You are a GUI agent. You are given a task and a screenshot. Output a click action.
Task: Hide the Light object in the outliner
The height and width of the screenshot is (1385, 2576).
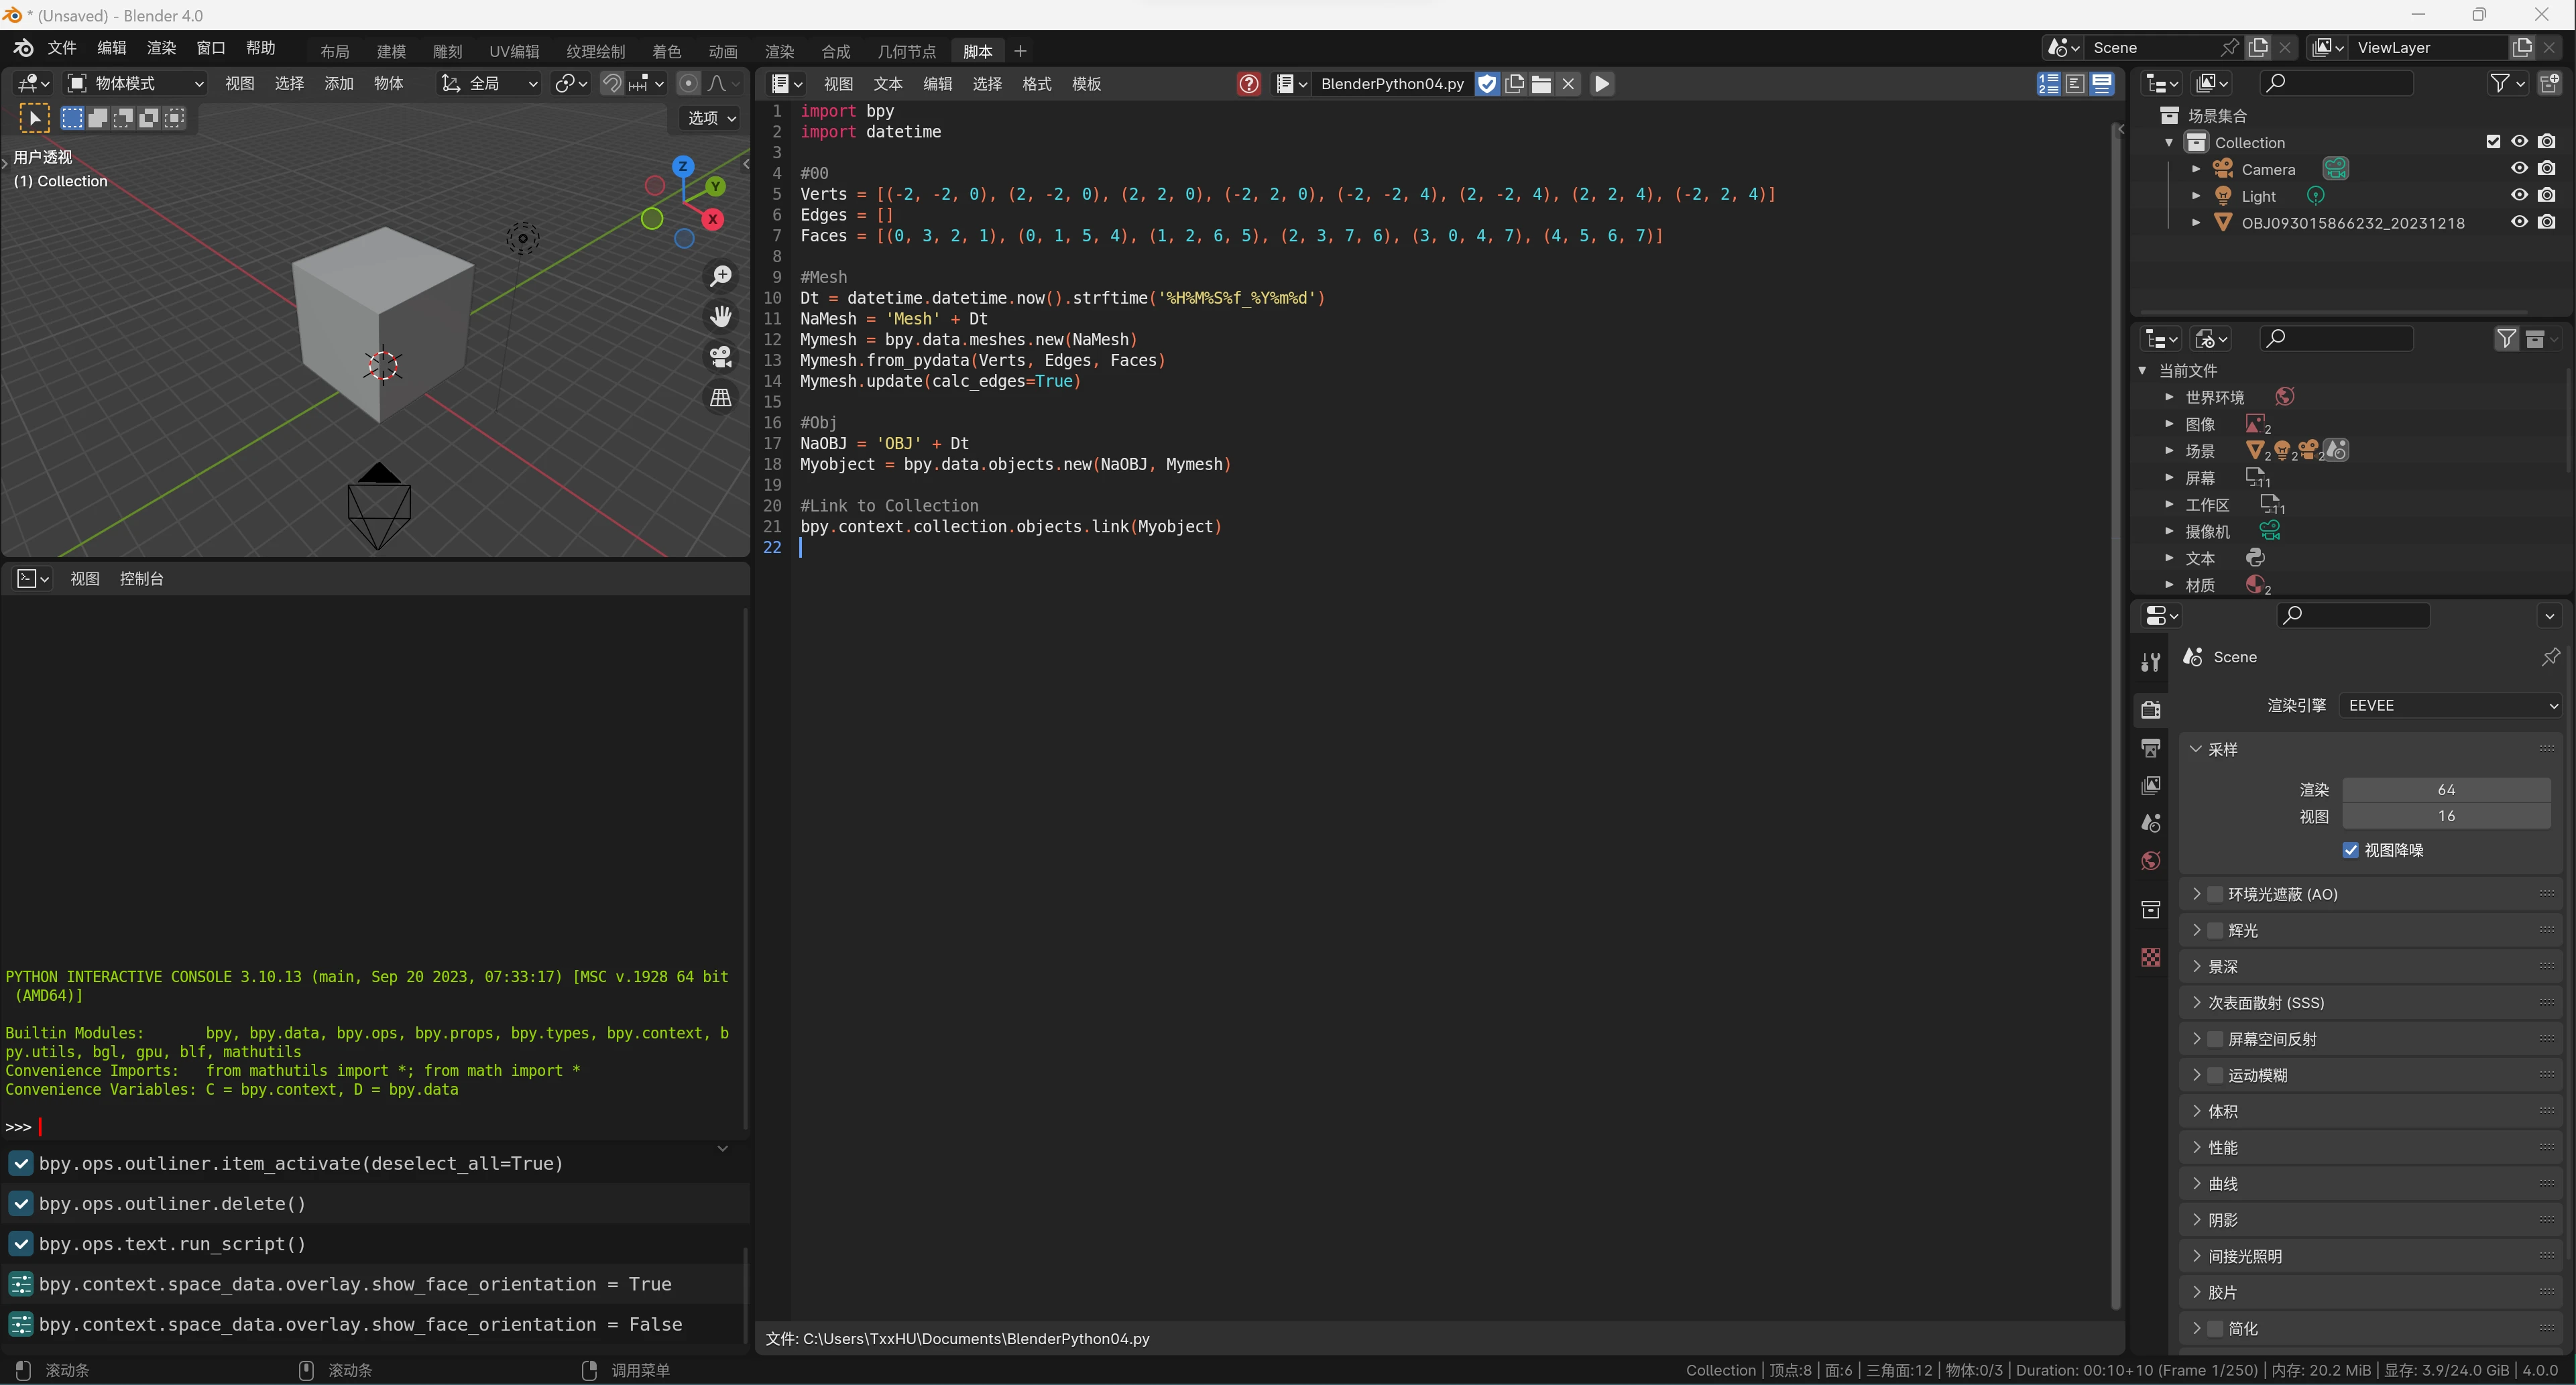(2519, 195)
